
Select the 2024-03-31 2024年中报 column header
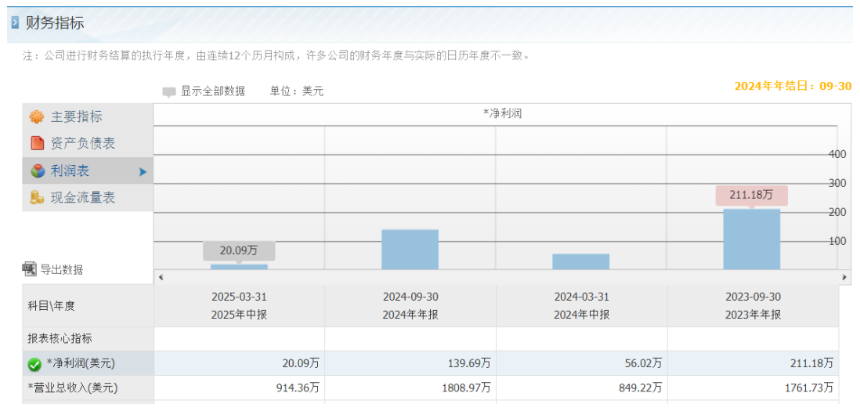pos(581,306)
